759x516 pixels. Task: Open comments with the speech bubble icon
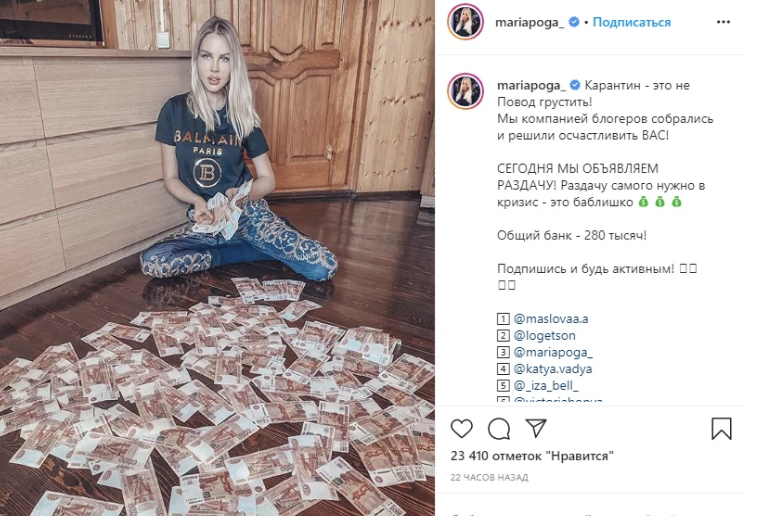pos(499,428)
